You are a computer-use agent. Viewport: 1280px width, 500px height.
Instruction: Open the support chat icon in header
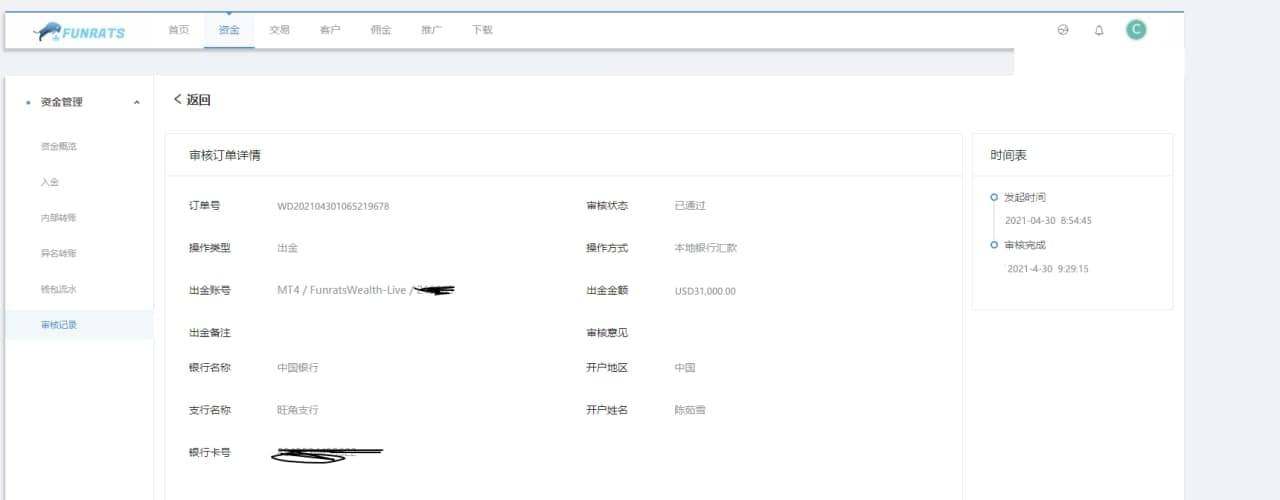click(1063, 30)
